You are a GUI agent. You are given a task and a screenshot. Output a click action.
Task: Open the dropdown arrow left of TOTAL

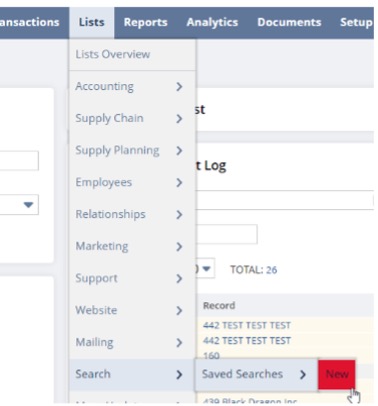pyautogui.click(x=206, y=269)
